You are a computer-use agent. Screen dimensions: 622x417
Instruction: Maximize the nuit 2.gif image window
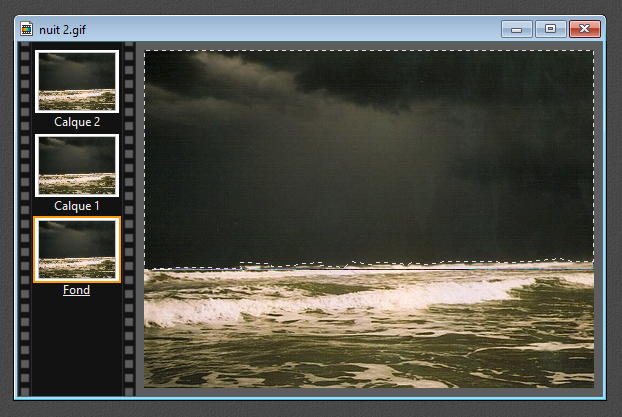[548, 29]
